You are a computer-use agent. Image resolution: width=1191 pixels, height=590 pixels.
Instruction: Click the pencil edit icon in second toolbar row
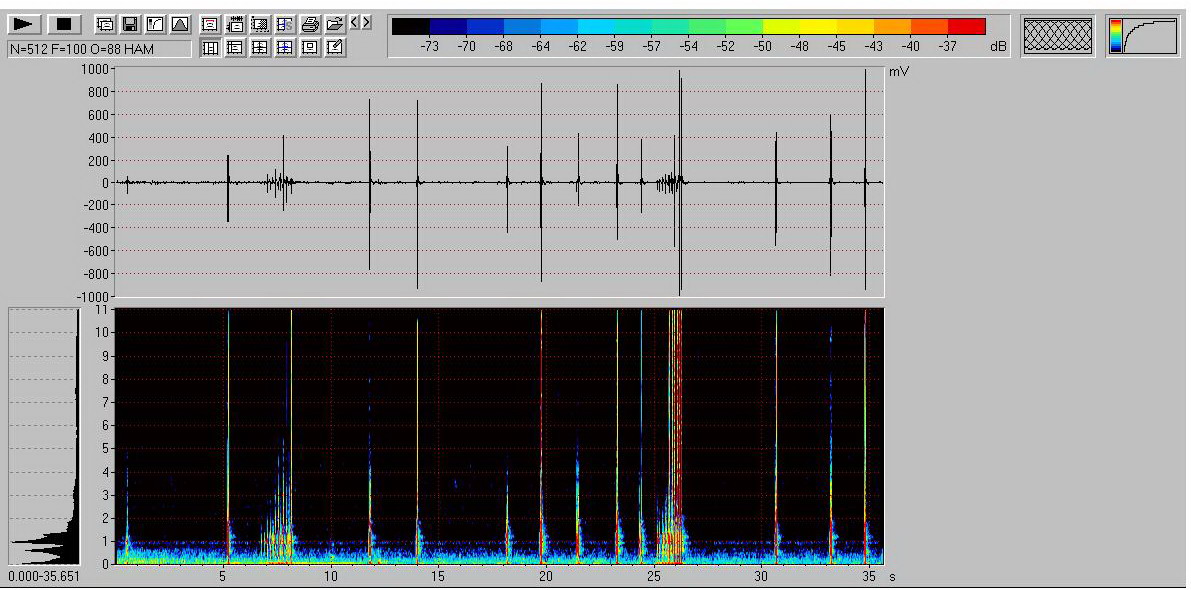(x=335, y=47)
